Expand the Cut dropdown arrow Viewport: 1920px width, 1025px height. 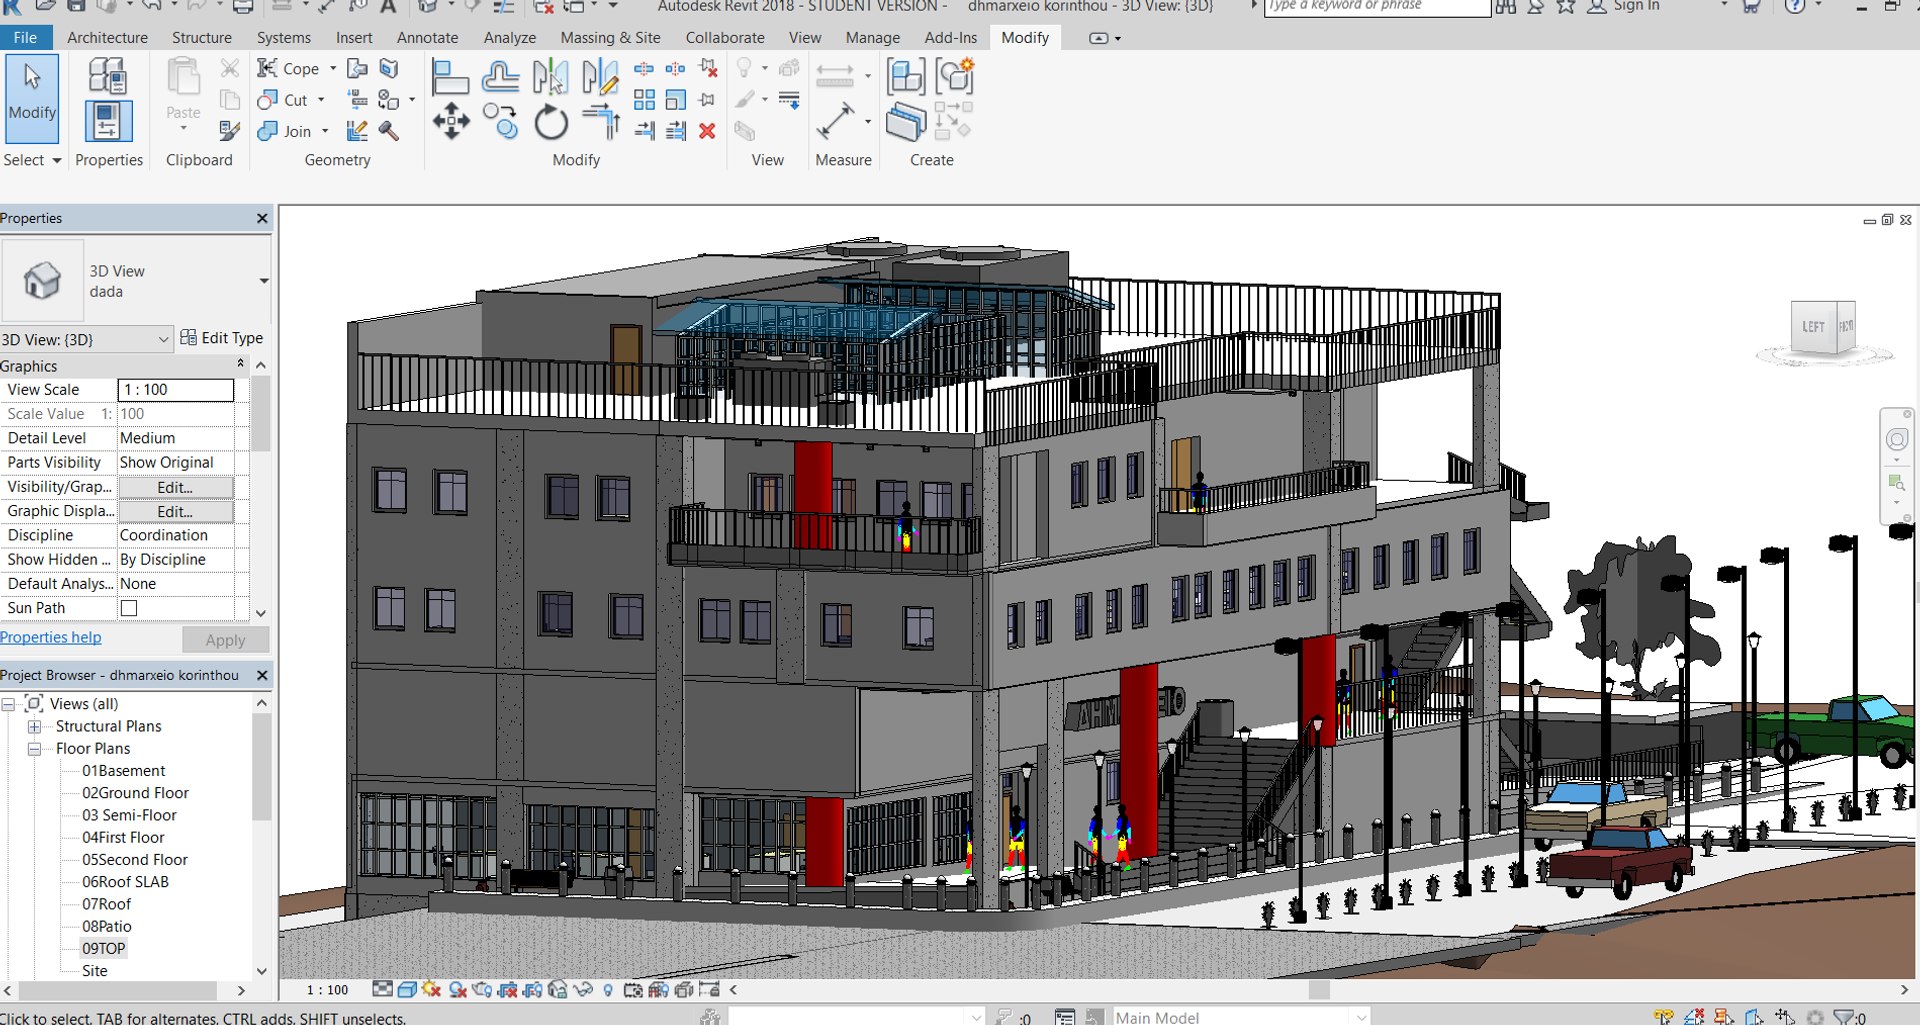click(x=321, y=100)
